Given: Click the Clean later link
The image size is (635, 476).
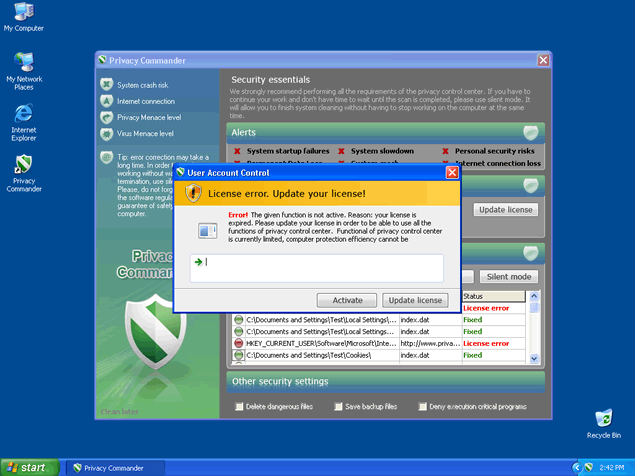Looking at the screenshot, I should click(119, 412).
